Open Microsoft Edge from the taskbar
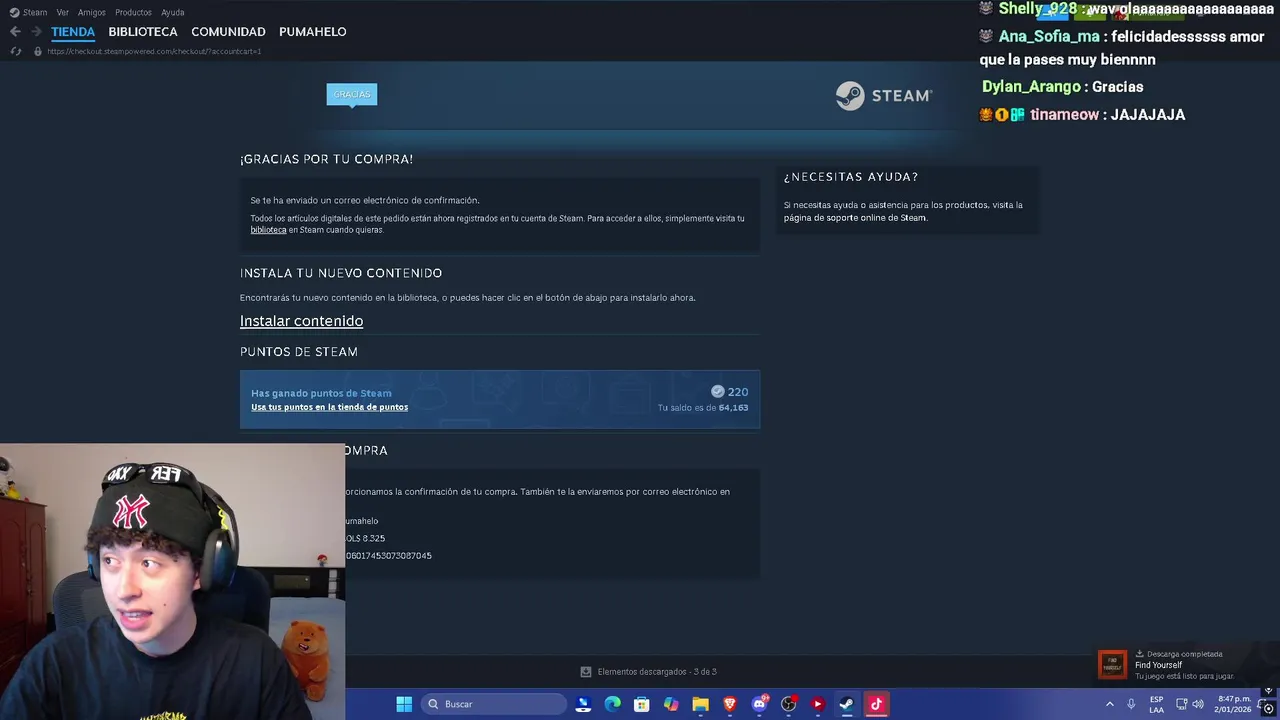The height and width of the screenshot is (720, 1280). coord(613,704)
